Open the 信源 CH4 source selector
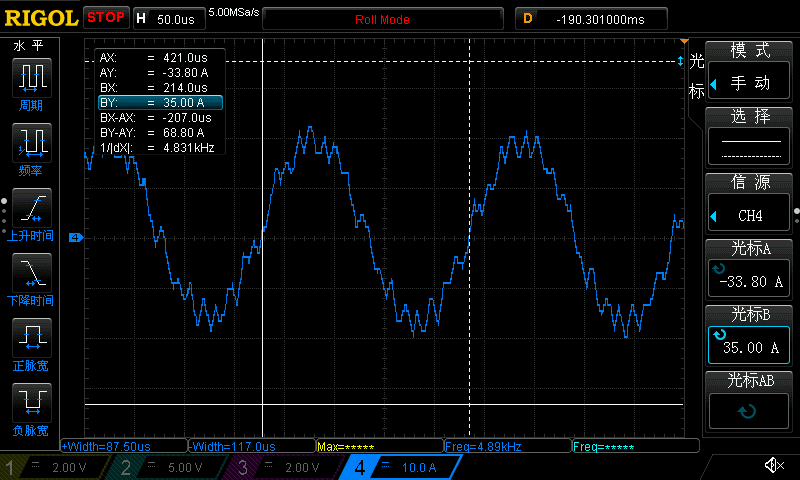The width and height of the screenshot is (800, 480). tap(748, 212)
